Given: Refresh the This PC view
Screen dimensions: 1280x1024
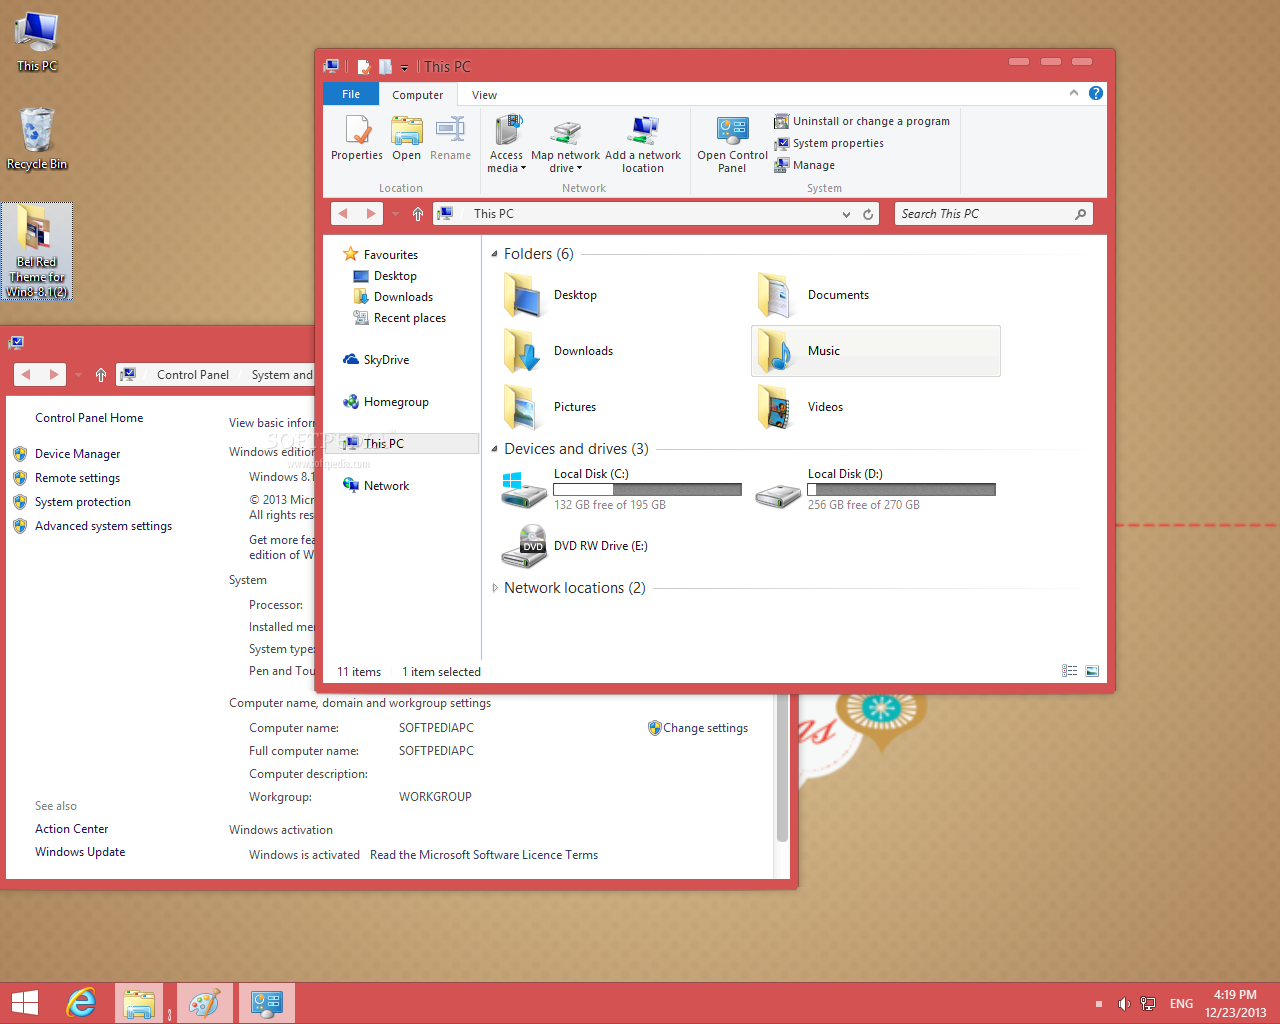Looking at the screenshot, I should 868,214.
